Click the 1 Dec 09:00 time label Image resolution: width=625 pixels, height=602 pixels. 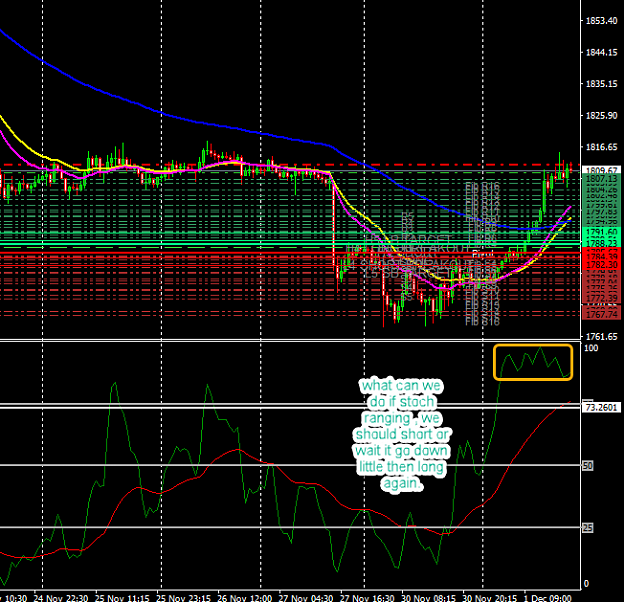(548, 598)
